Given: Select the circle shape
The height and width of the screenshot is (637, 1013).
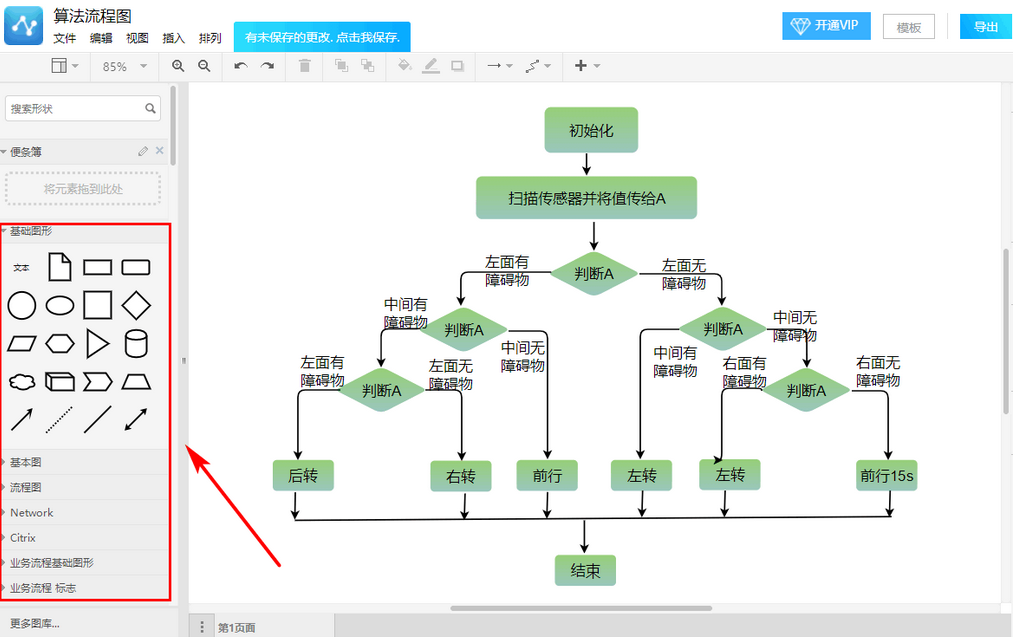Looking at the screenshot, I should (x=21, y=305).
